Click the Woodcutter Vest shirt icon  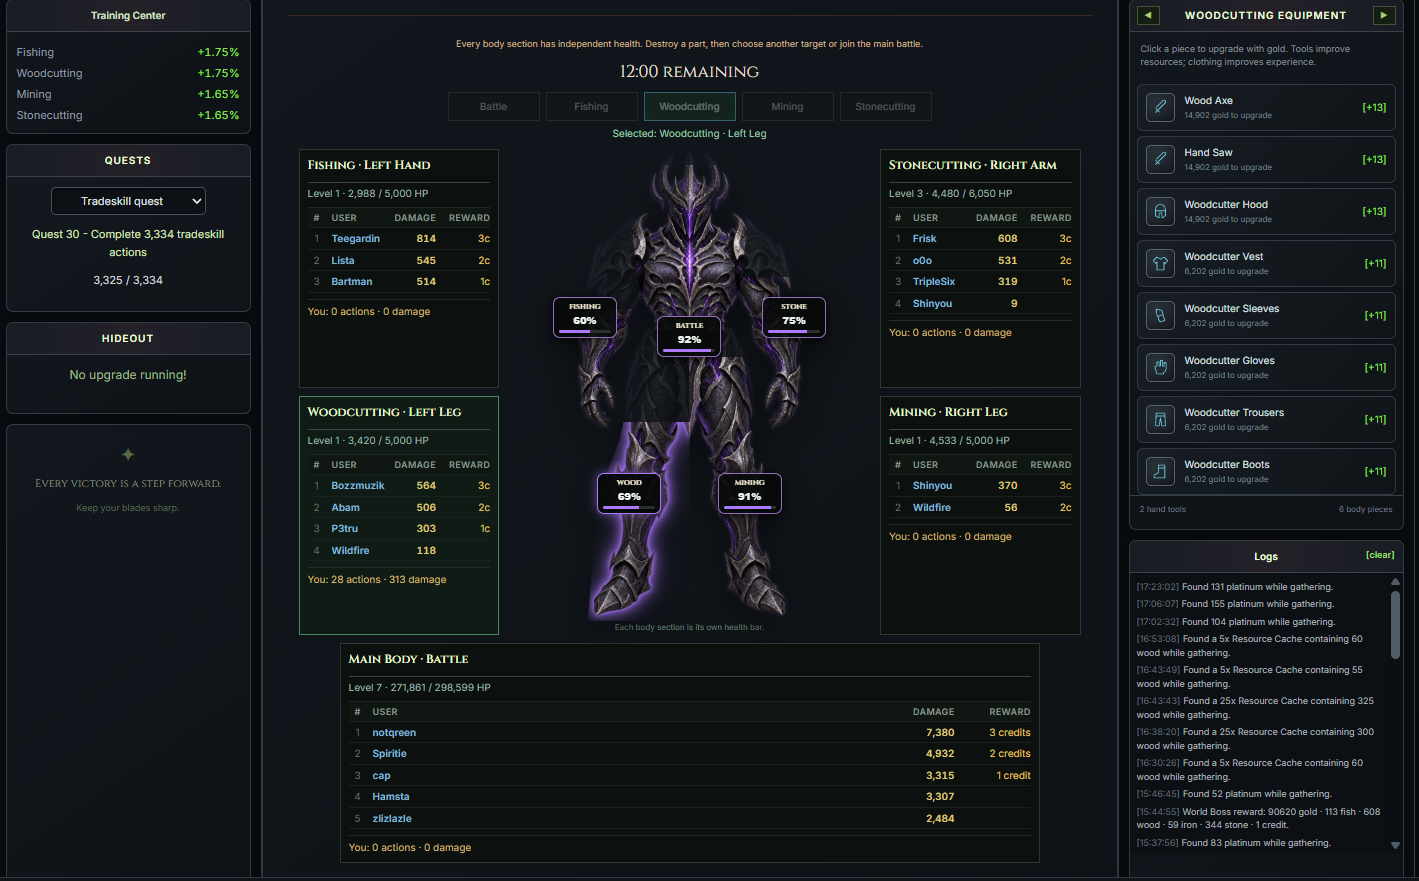1160,263
